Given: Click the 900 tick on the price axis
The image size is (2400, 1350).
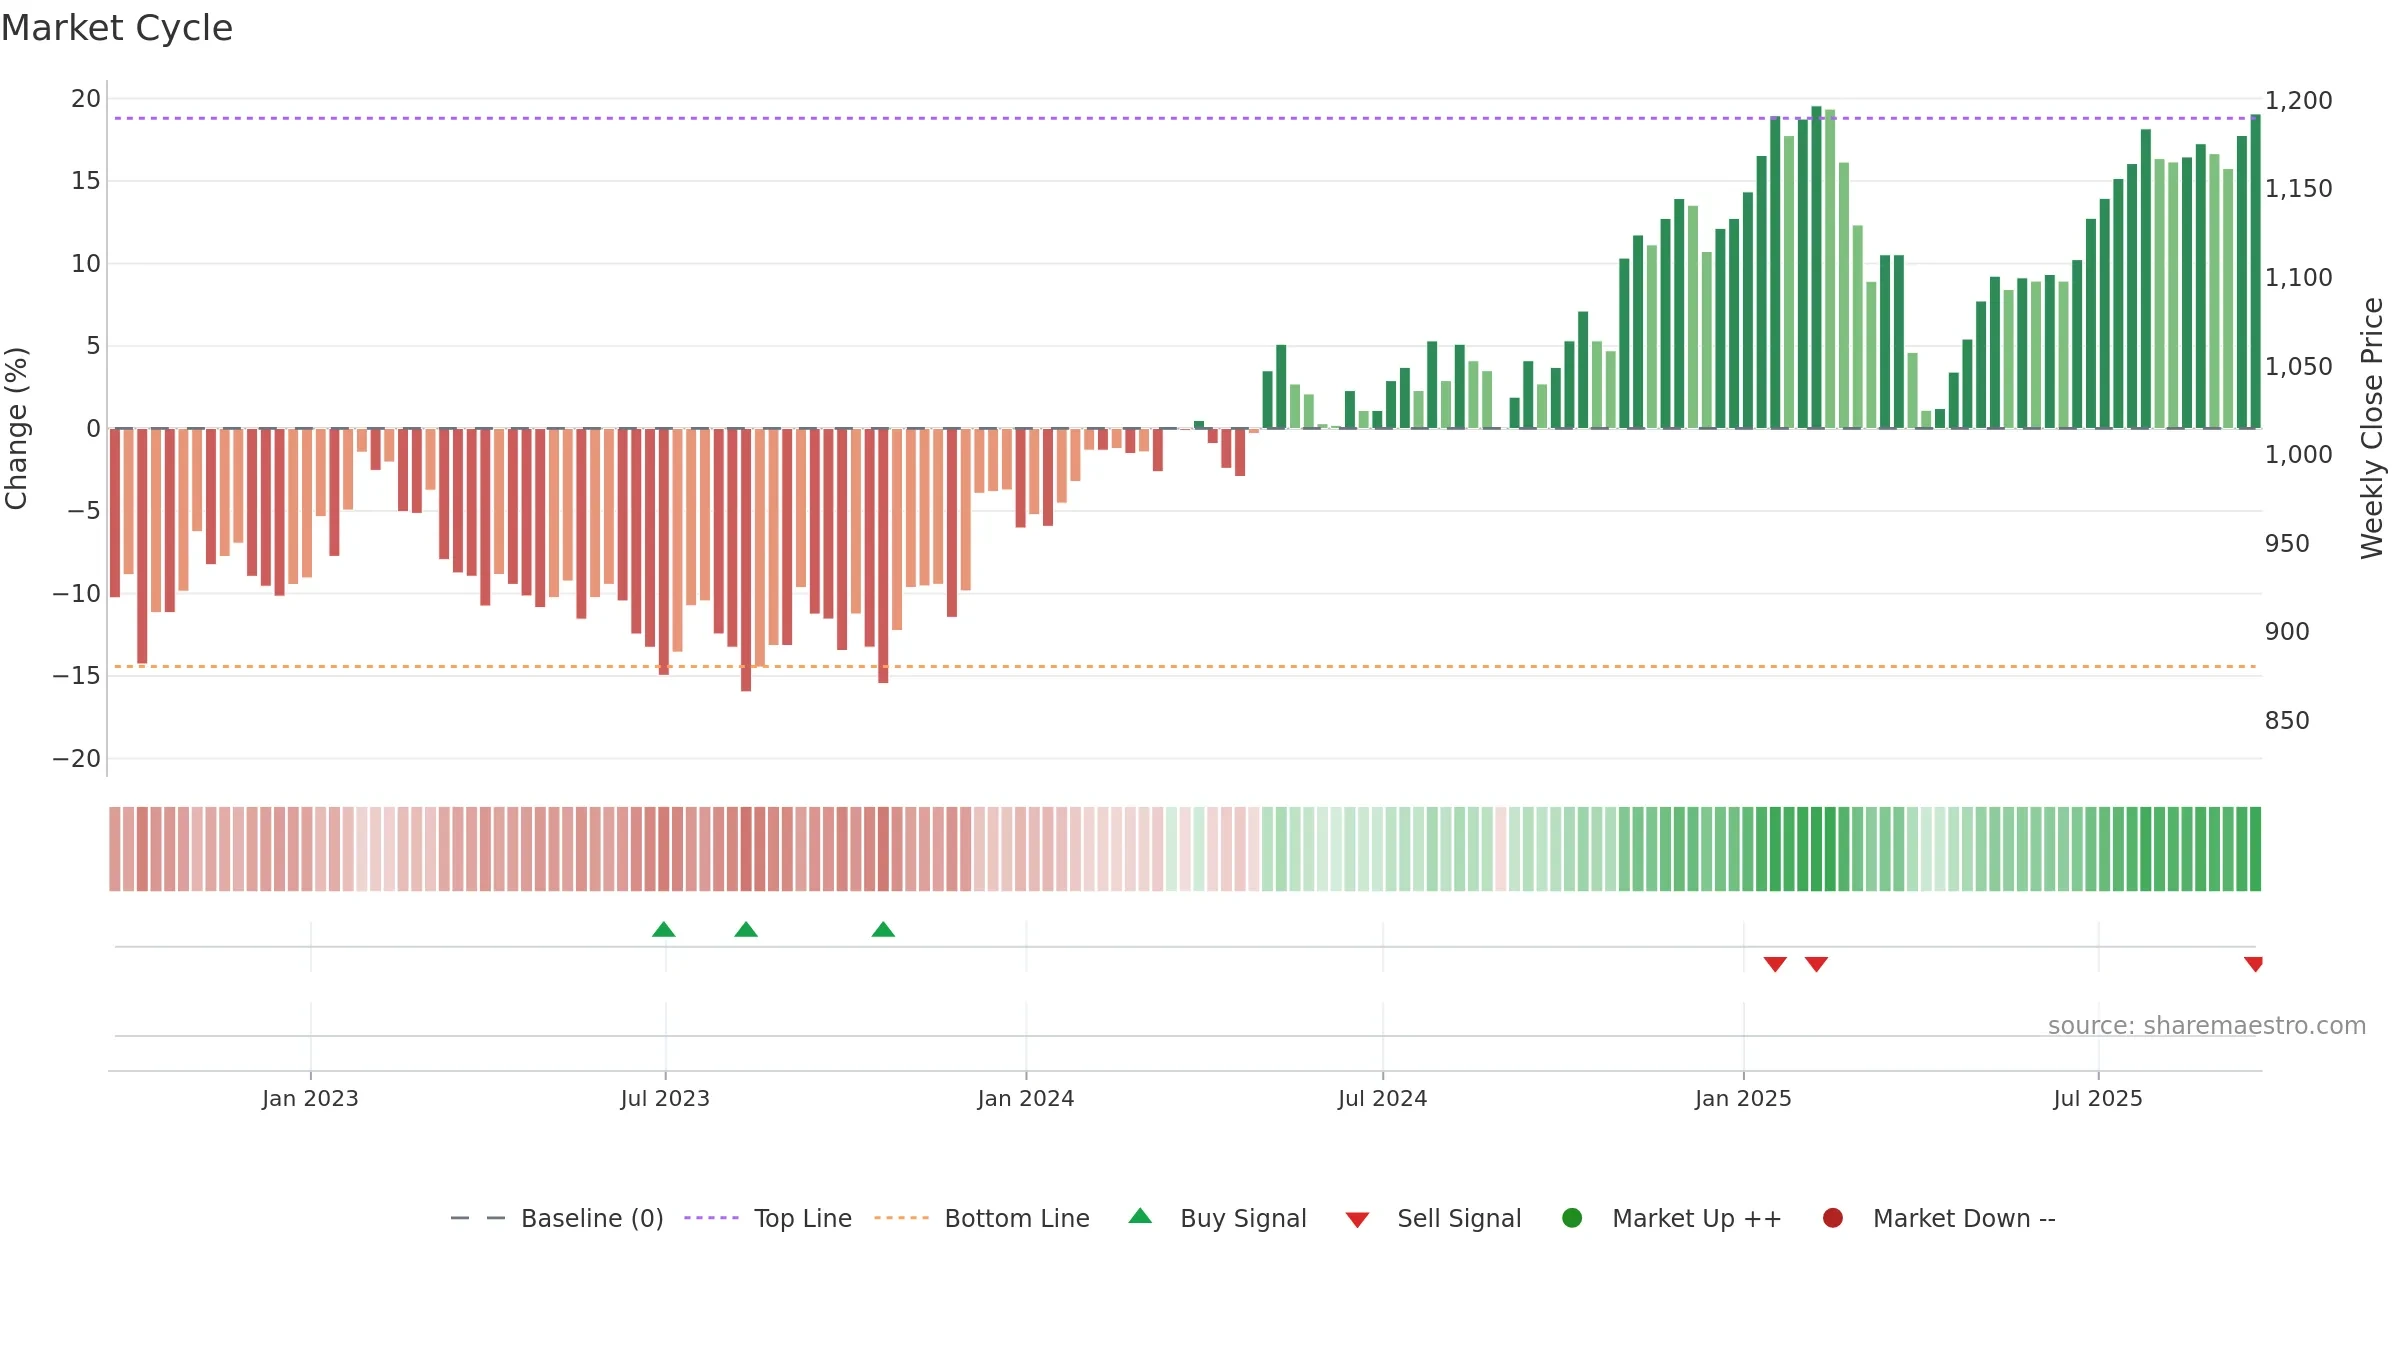Looking at the screenshot, I should (2288, 632).
